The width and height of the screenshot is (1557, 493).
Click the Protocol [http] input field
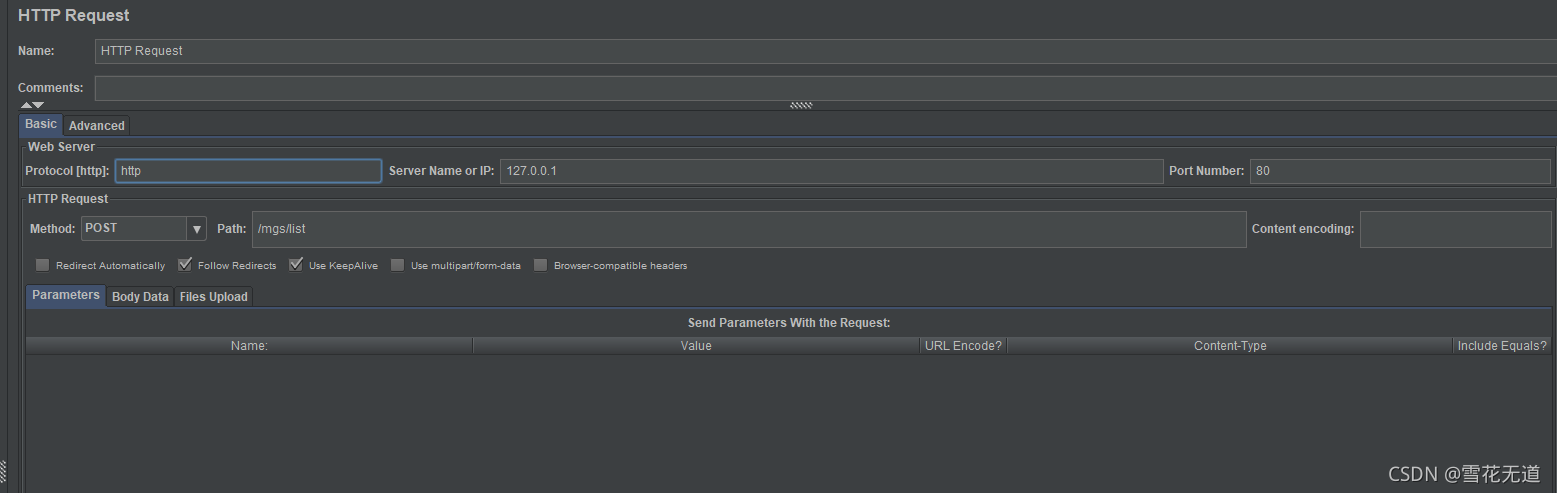tap(248, 171)
